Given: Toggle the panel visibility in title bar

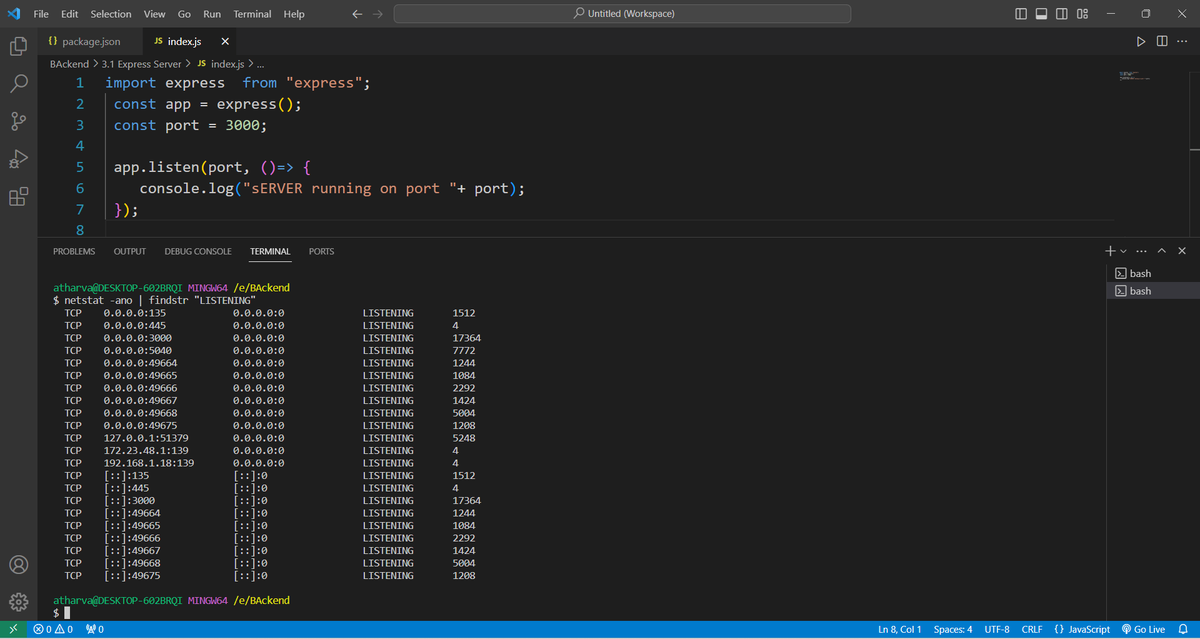Looking at the screenshot, I should [x=1040, y=13].
